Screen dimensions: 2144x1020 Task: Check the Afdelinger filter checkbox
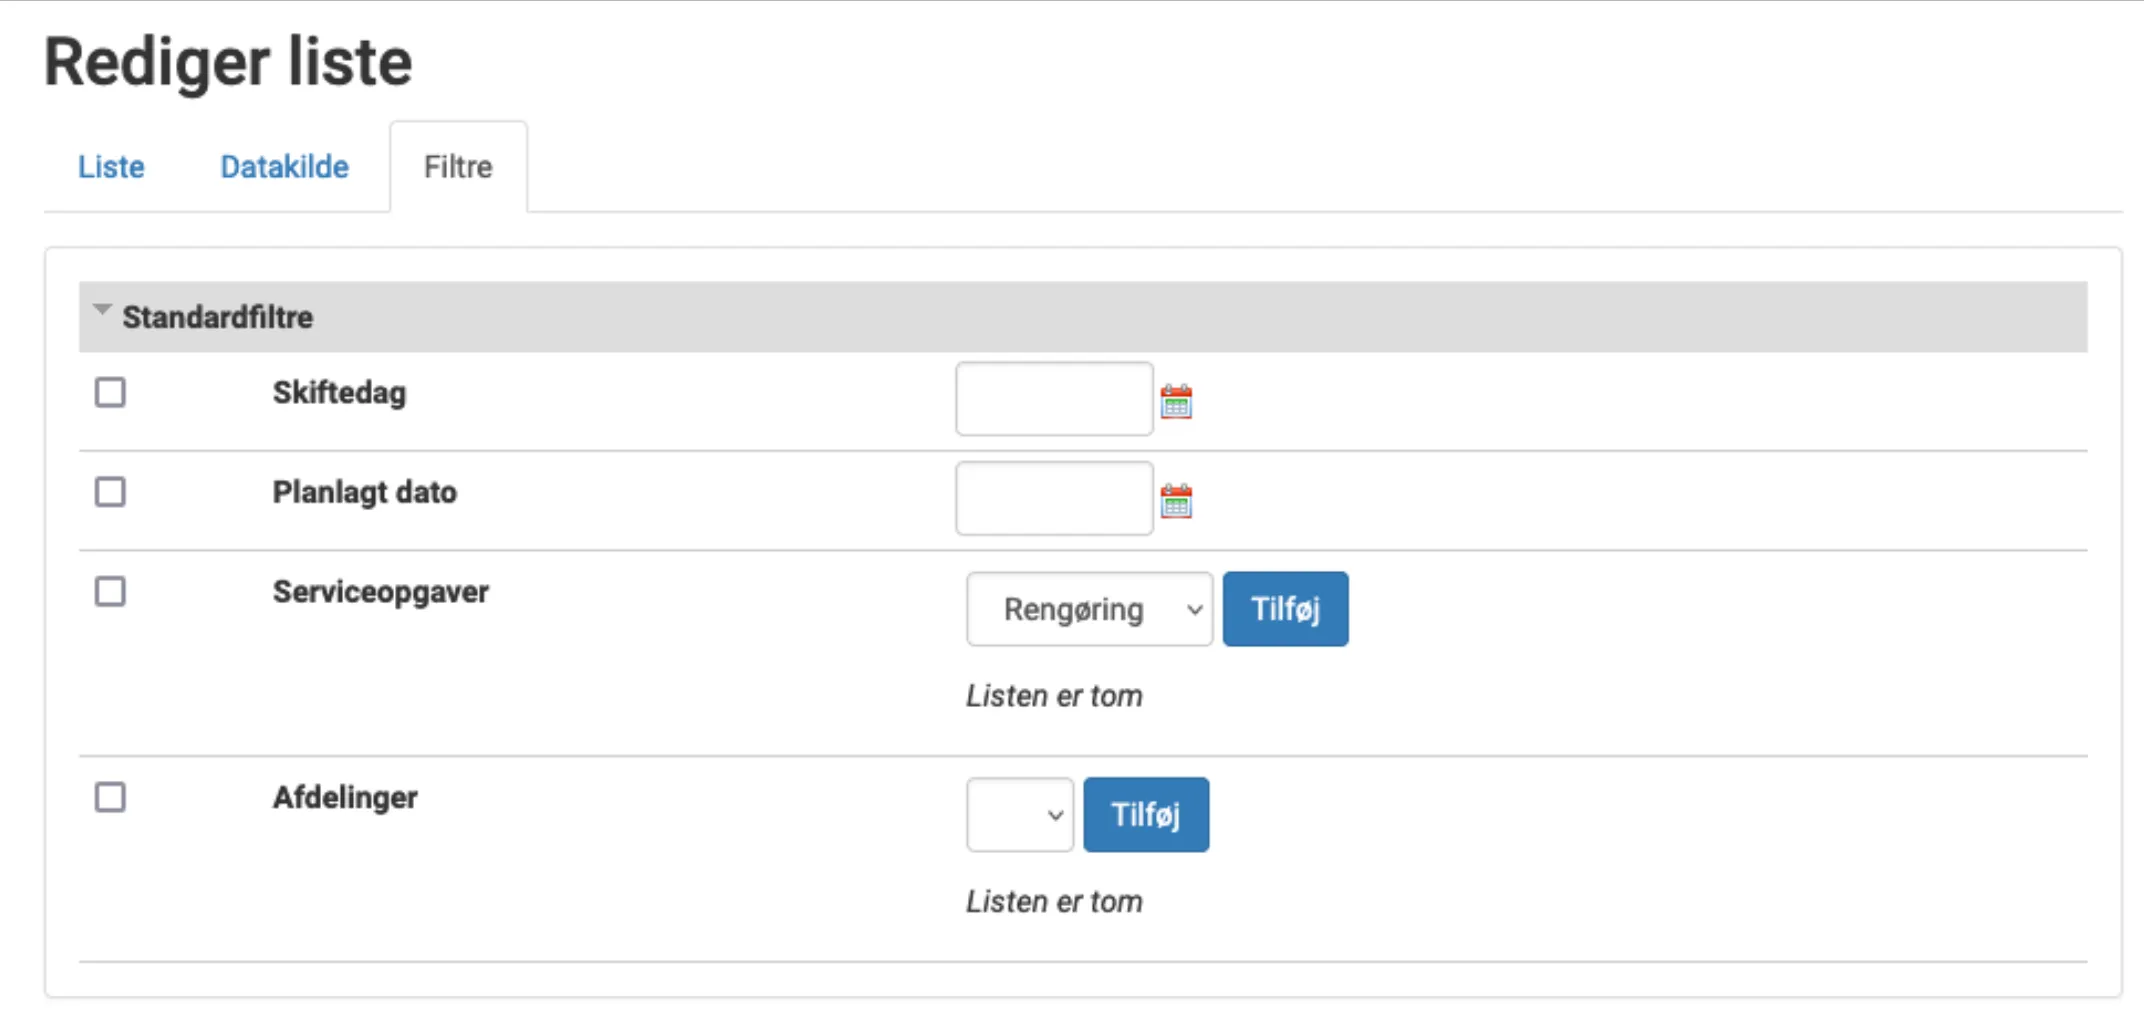(x=110, y=798)
